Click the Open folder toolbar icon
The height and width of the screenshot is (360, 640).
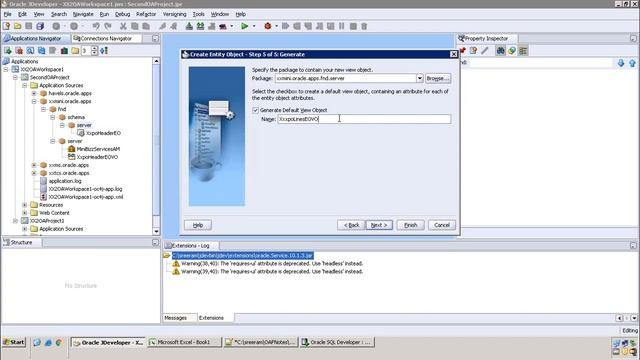click(x=18, y=26)
